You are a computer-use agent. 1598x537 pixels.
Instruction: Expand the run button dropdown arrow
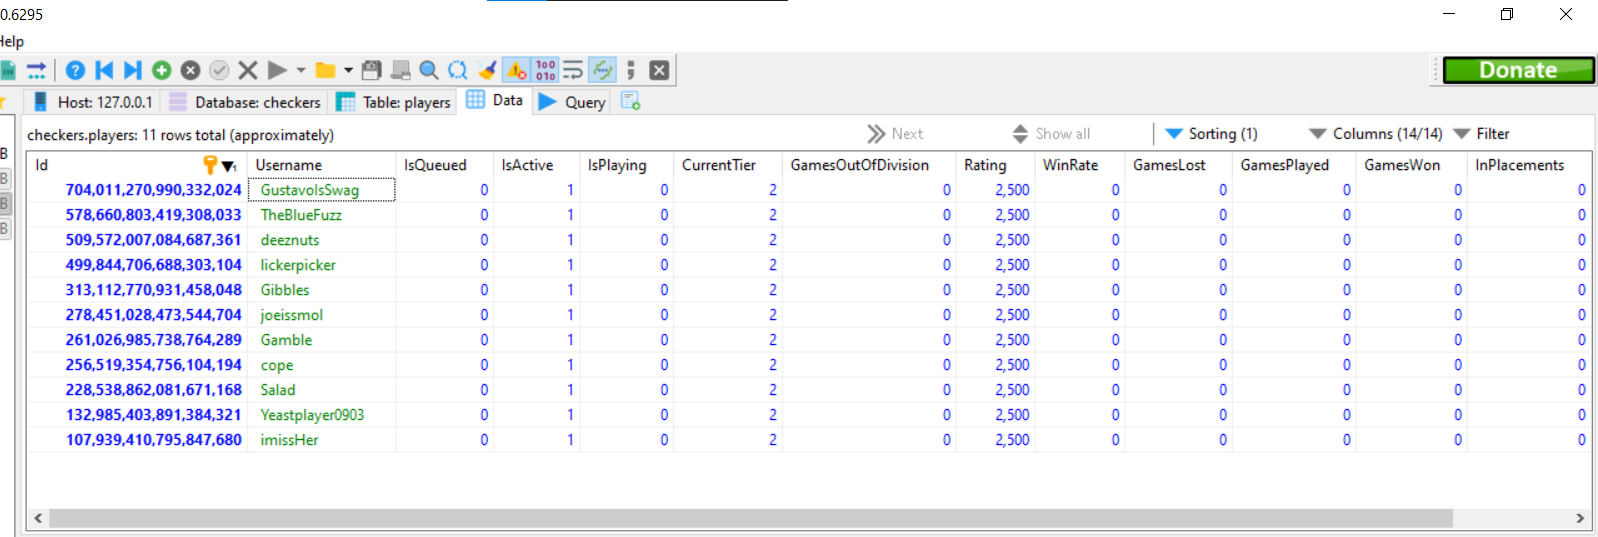(301, 70)
